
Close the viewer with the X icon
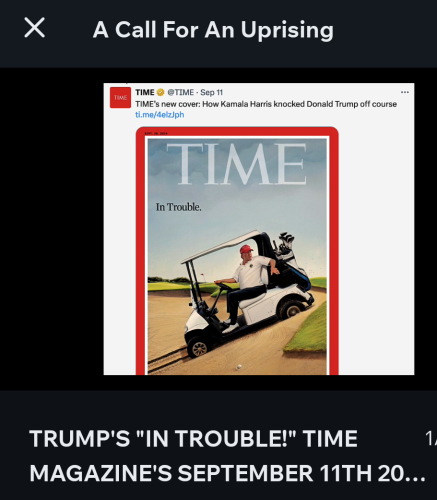click(x=35, y=28)
